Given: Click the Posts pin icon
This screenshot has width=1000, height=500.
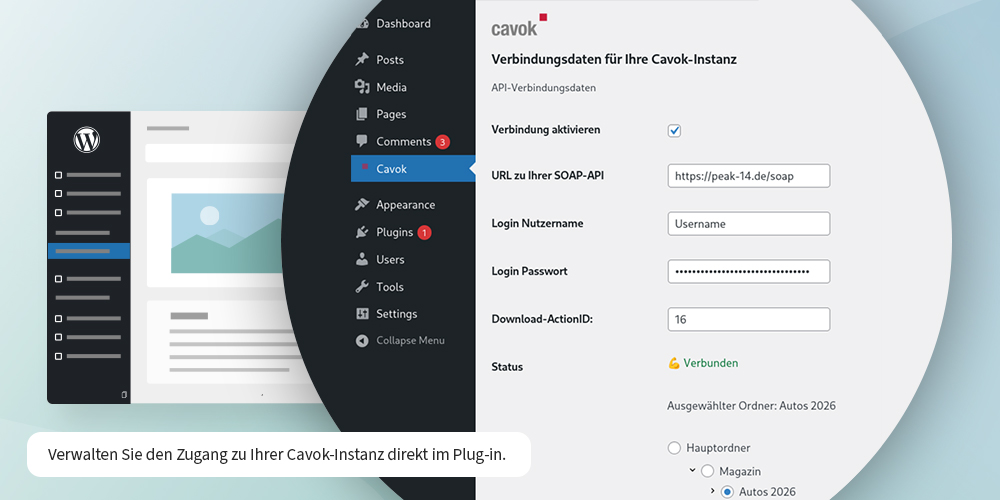Looking at the screenshot, I should [362, 59].
